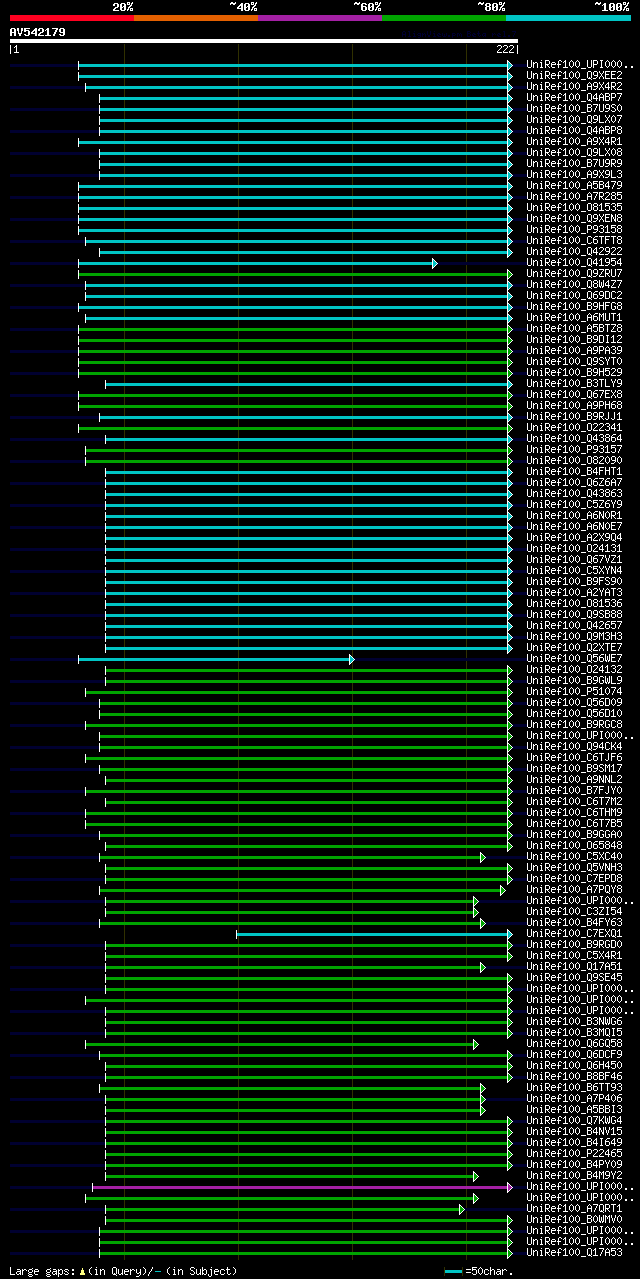The height and width of the screenshot is (1279, 640).
Task: Open entry UniRef100_C5XC40
Action: (574, 857)
